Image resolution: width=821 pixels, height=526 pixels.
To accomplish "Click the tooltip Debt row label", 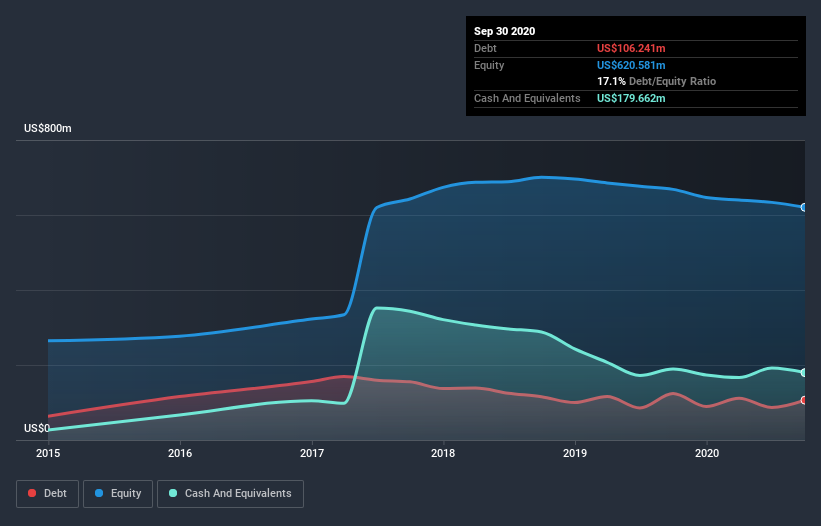I will point(485,48).
